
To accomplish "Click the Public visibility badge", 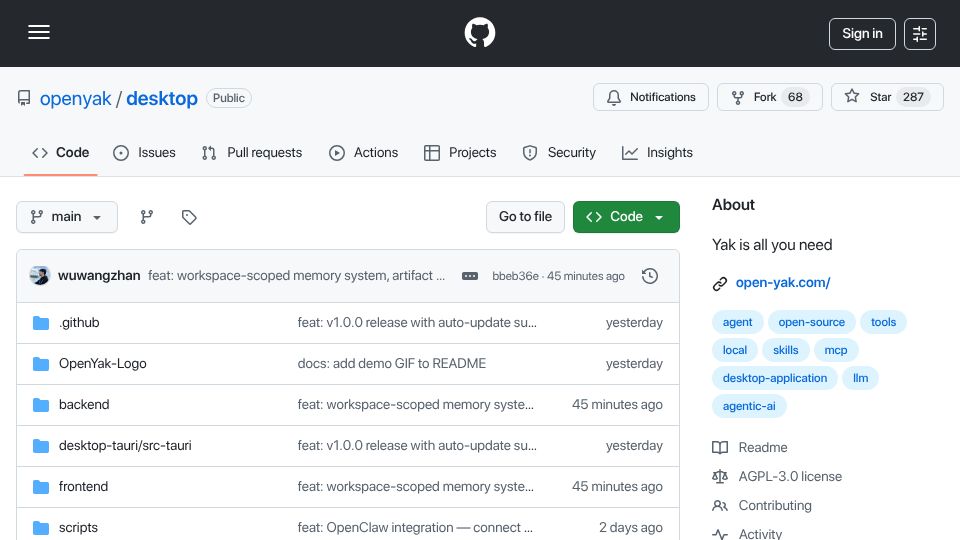I will tap(229, 98).
